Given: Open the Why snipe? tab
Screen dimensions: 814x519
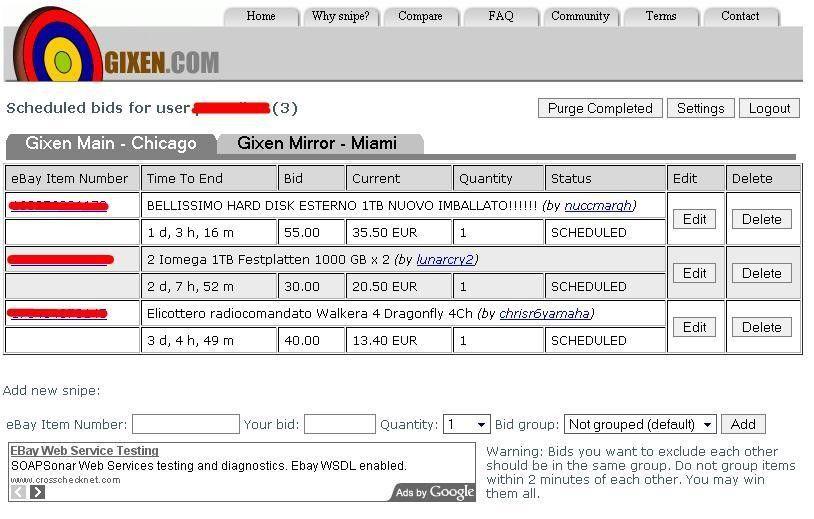Looking at the screenshot, I should coord(341,16).
